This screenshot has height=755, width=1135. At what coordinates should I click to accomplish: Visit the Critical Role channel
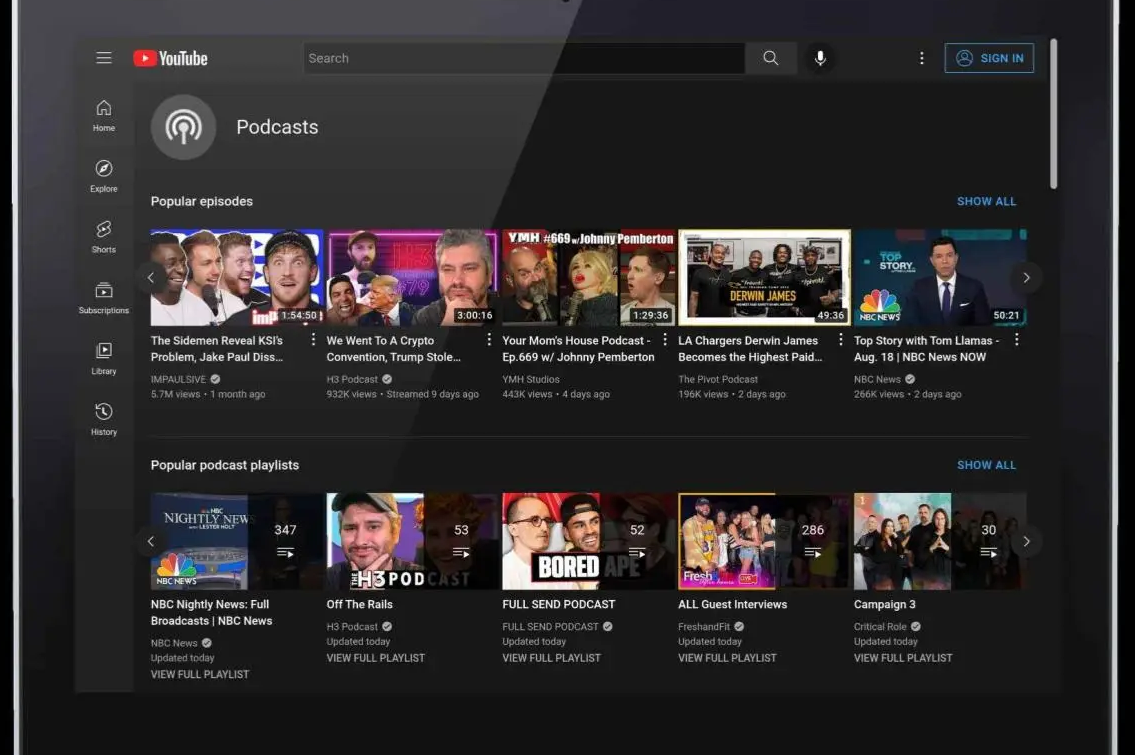point(880,627)
